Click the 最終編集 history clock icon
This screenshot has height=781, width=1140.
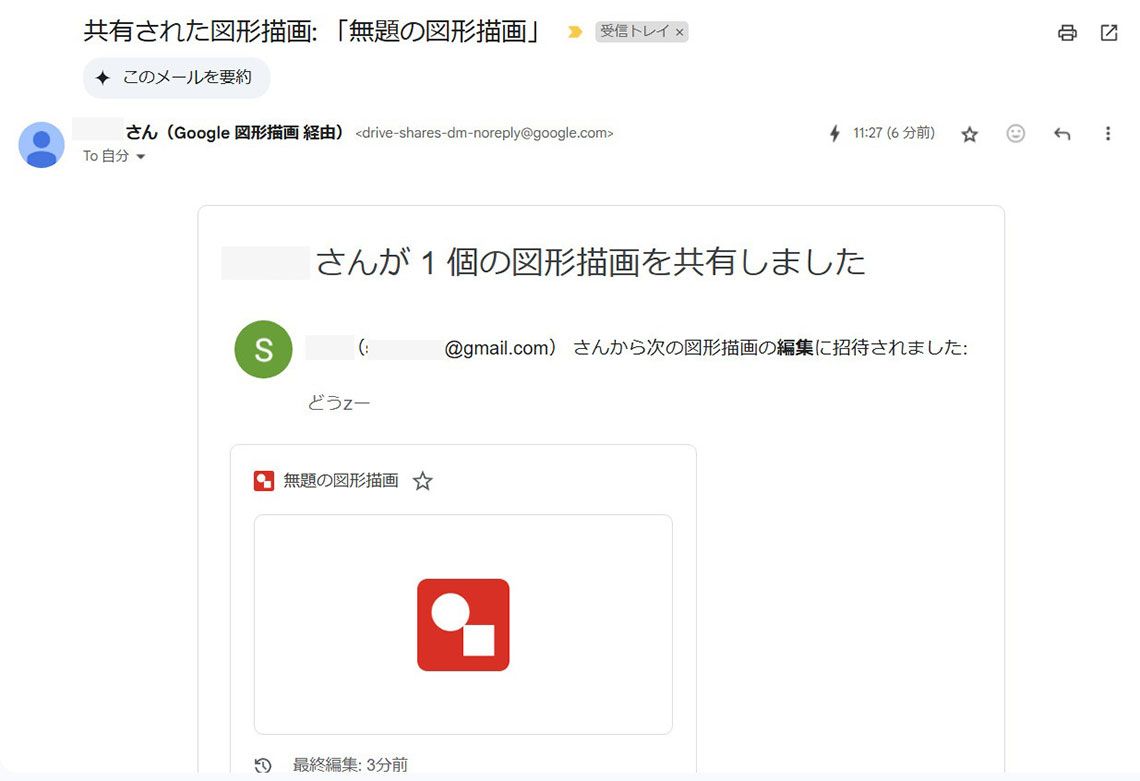[263, 765]
